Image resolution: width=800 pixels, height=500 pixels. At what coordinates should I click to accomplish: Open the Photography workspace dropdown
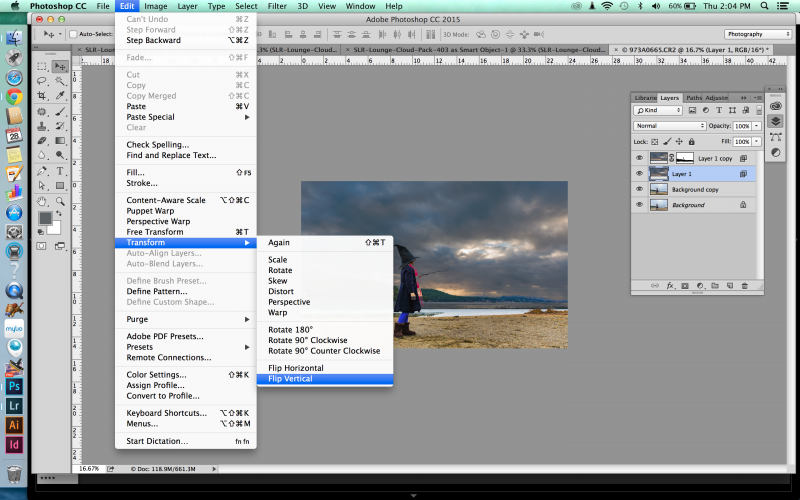click(757, 34)
